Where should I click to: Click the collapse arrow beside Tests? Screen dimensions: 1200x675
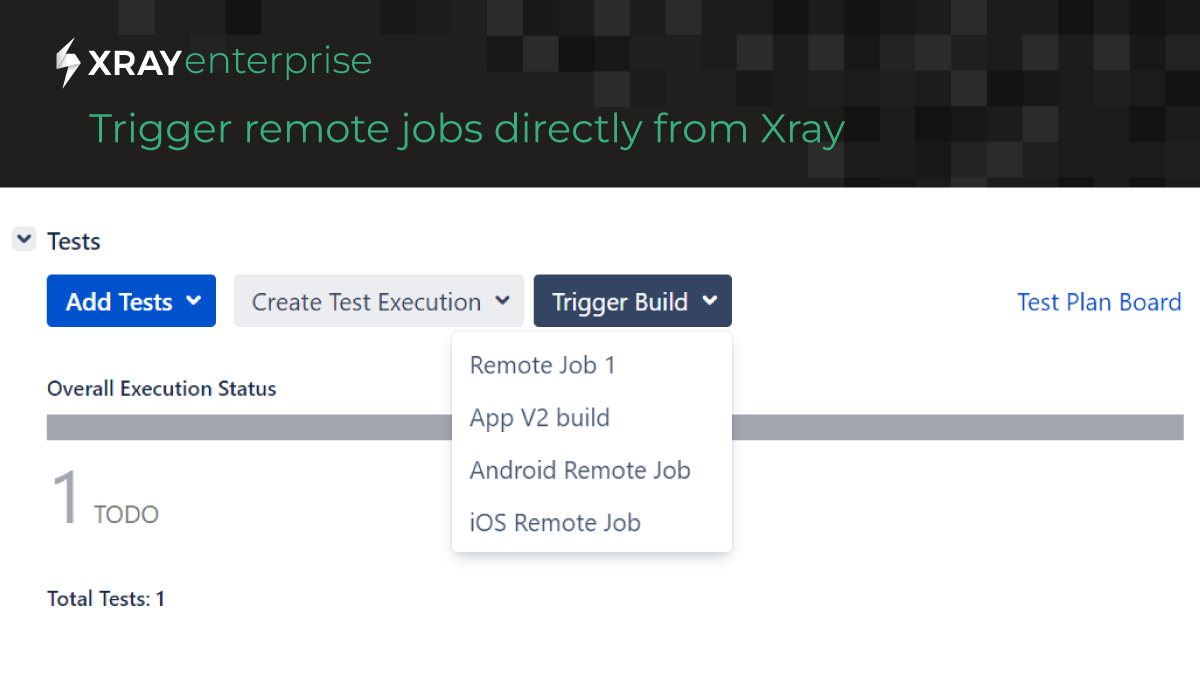[x=23, y=239]
